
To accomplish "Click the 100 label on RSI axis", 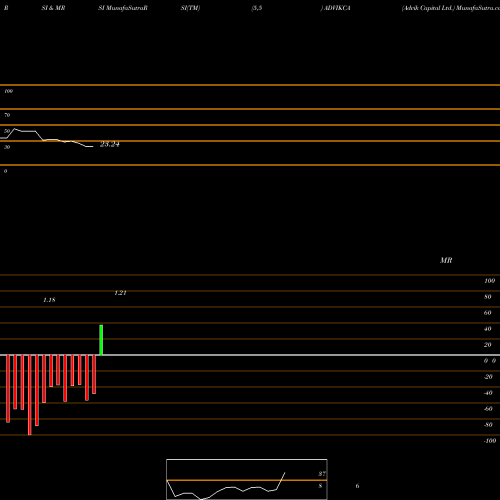I will coord(8,91).
